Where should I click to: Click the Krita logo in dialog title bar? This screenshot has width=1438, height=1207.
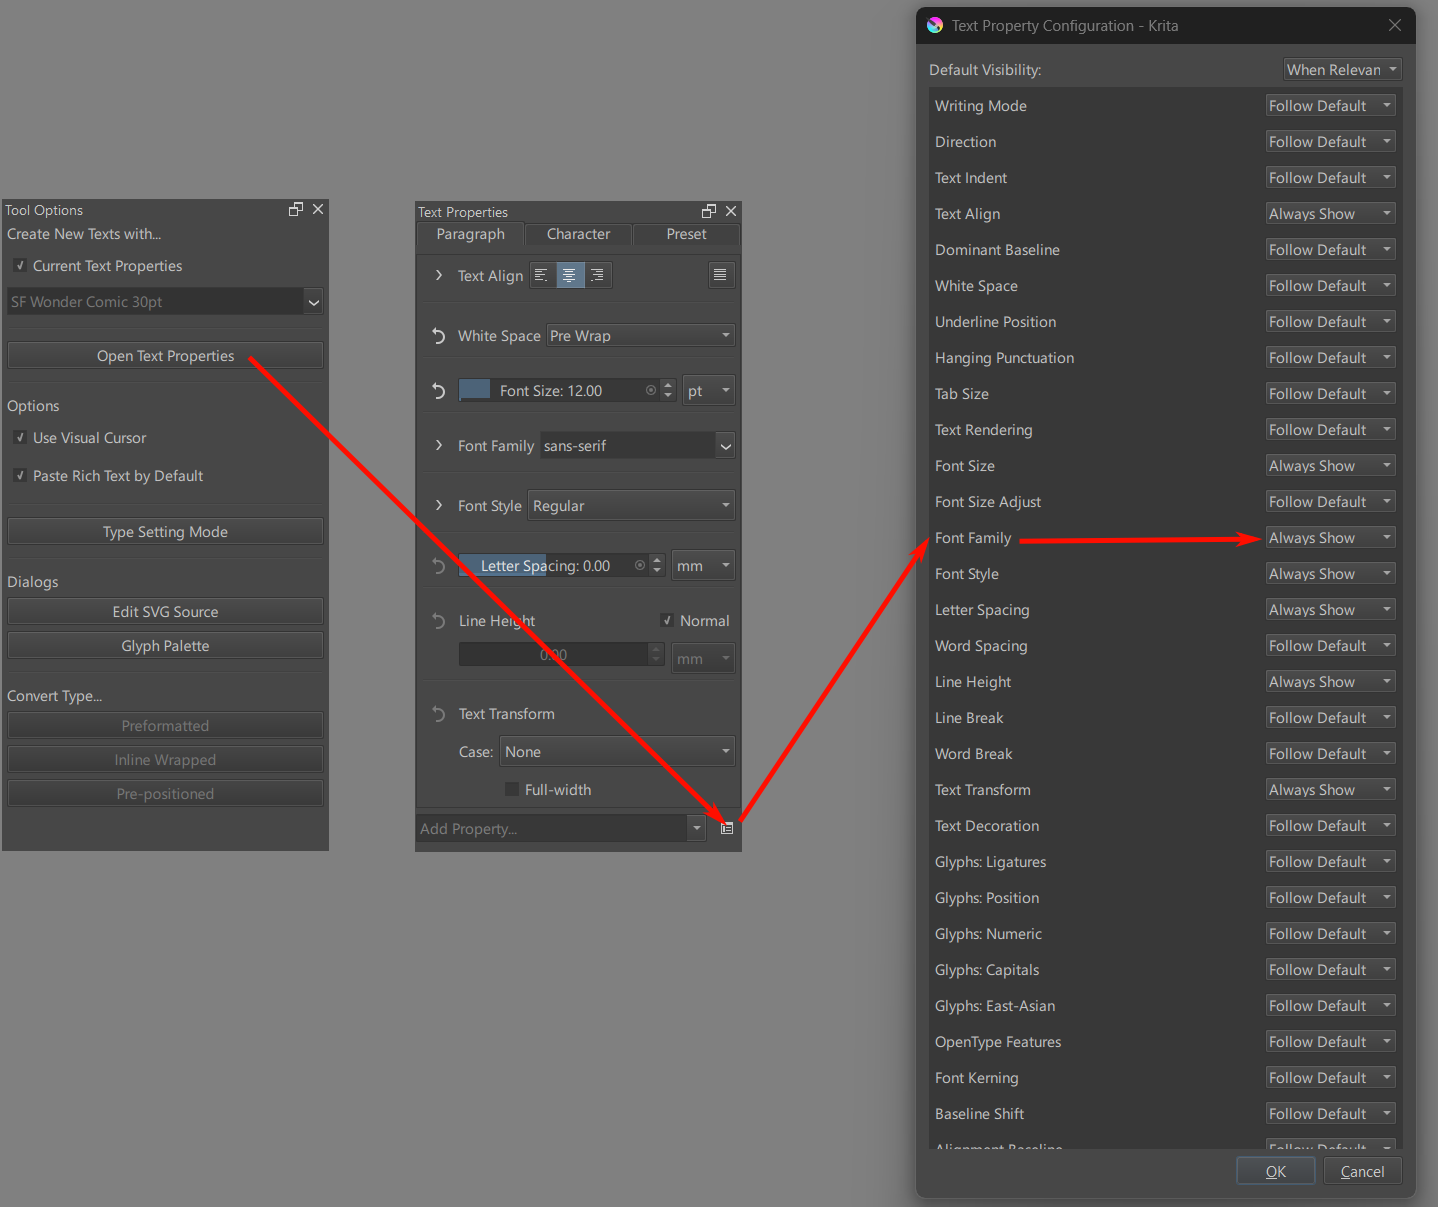[935, 26]
